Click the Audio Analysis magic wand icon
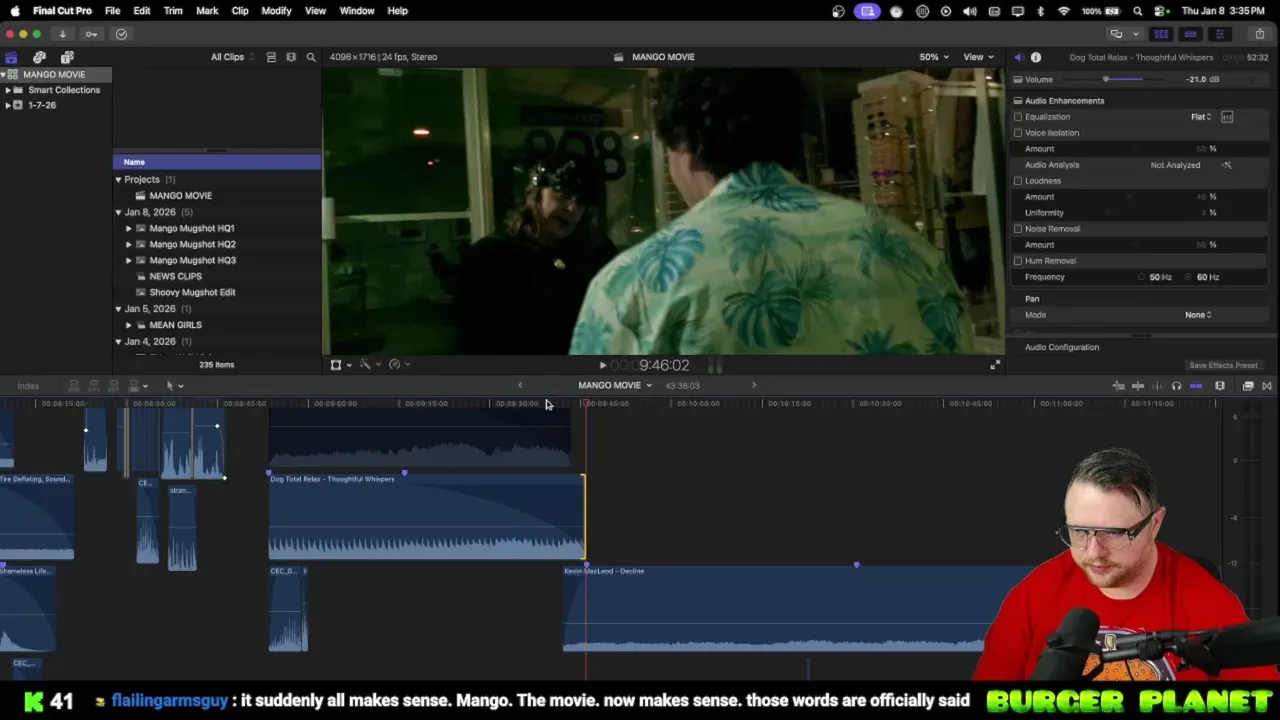The width and height of the screenshot is (1280, 720). pos(1227,165)
